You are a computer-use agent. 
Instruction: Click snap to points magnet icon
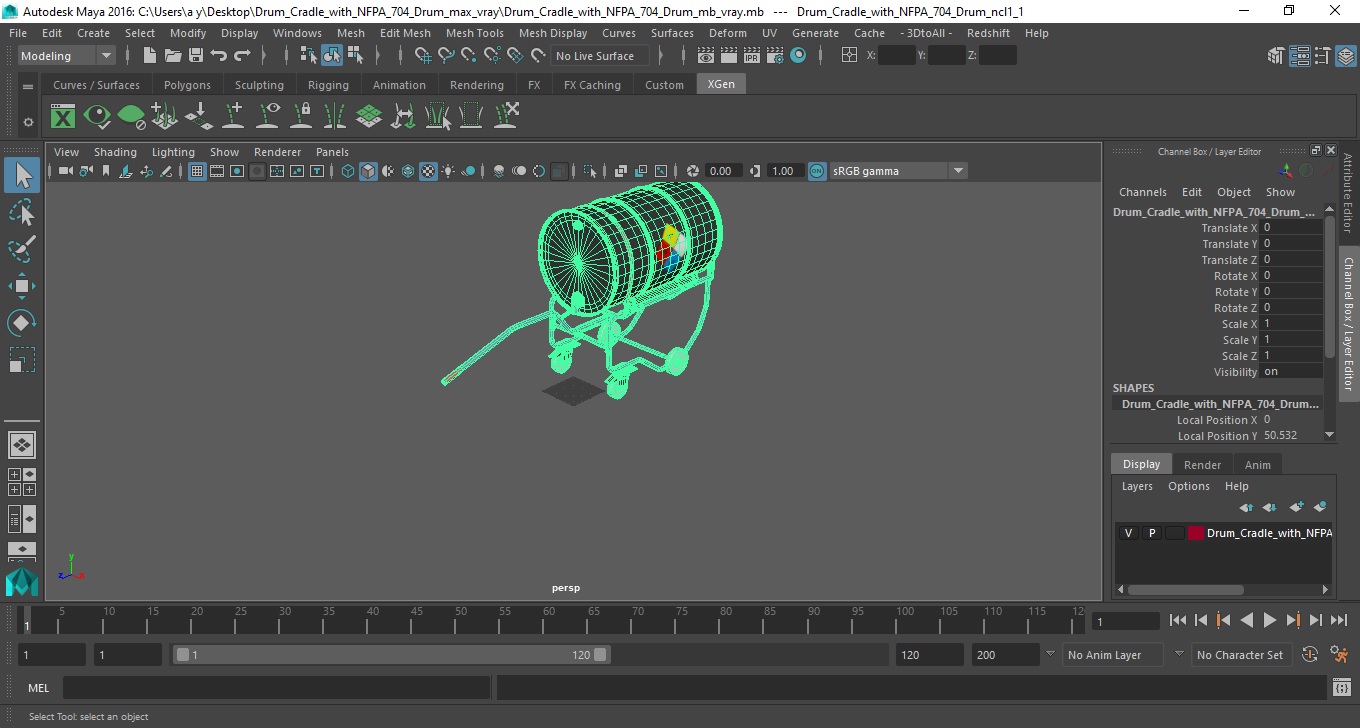(x=469, y=56)
